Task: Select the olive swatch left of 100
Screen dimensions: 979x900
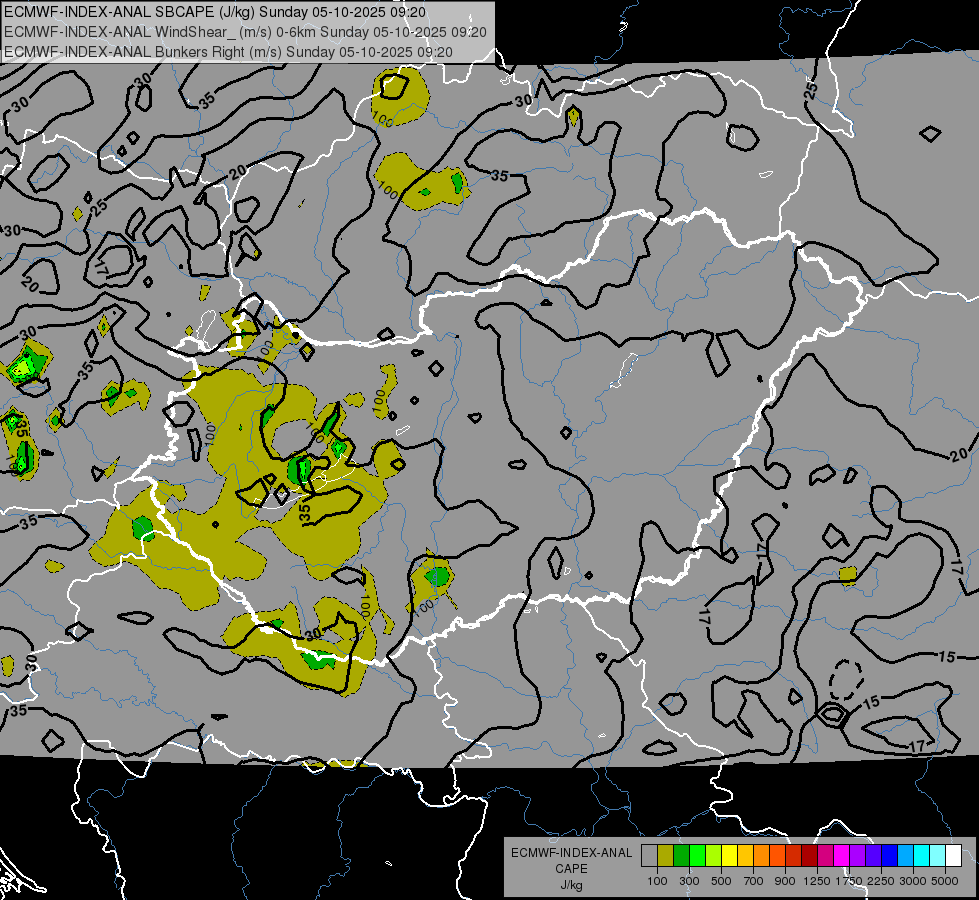Action: (x=665, y=856)
